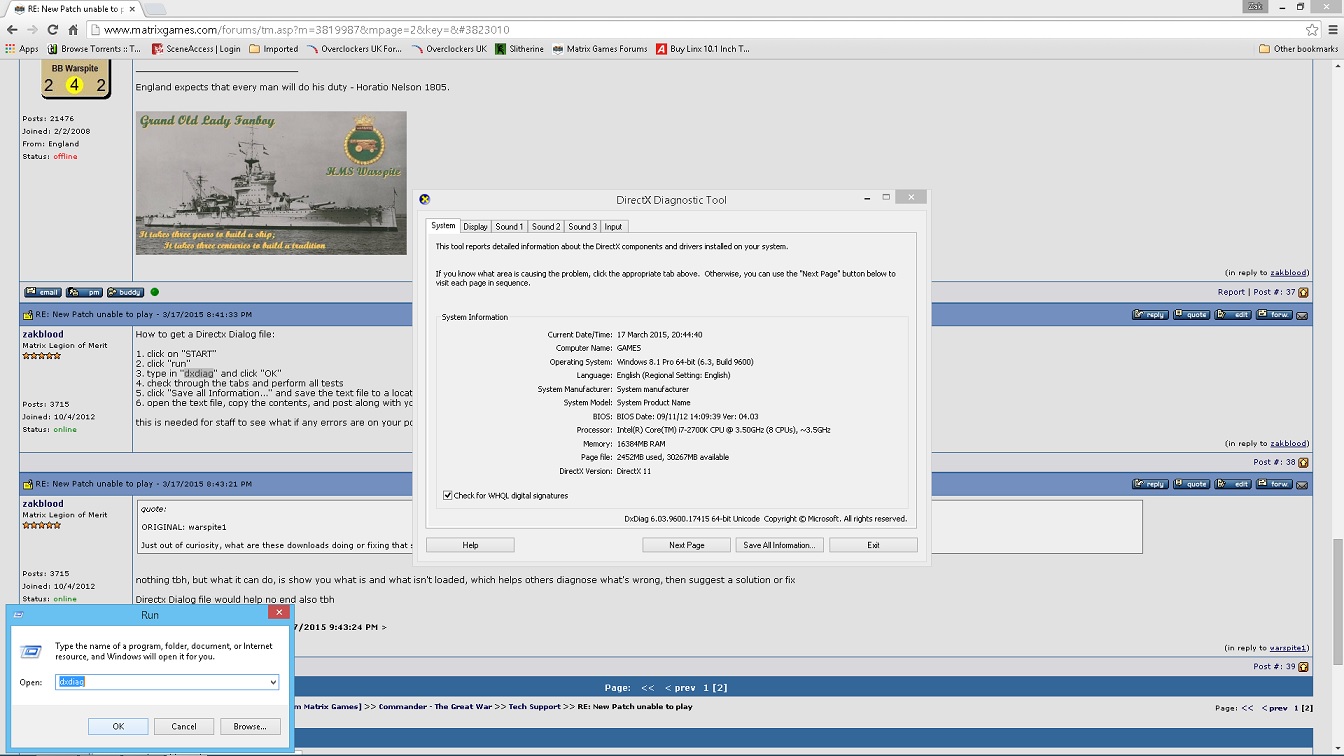Click Save All Information button
Image resolution: width=1344 pixels, height=756 pixels.
pyautogui.click(x=779, y=545)
